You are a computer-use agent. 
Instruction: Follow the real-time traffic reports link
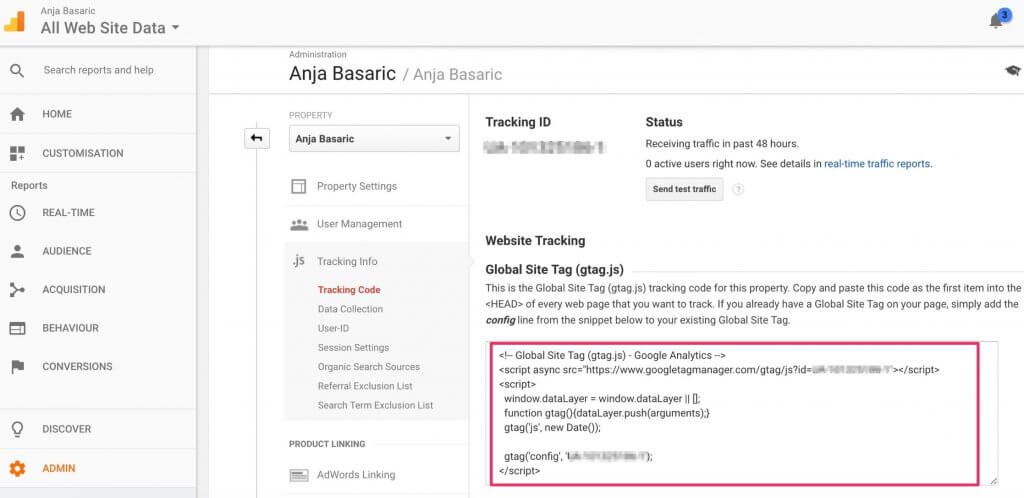(877, 164)
